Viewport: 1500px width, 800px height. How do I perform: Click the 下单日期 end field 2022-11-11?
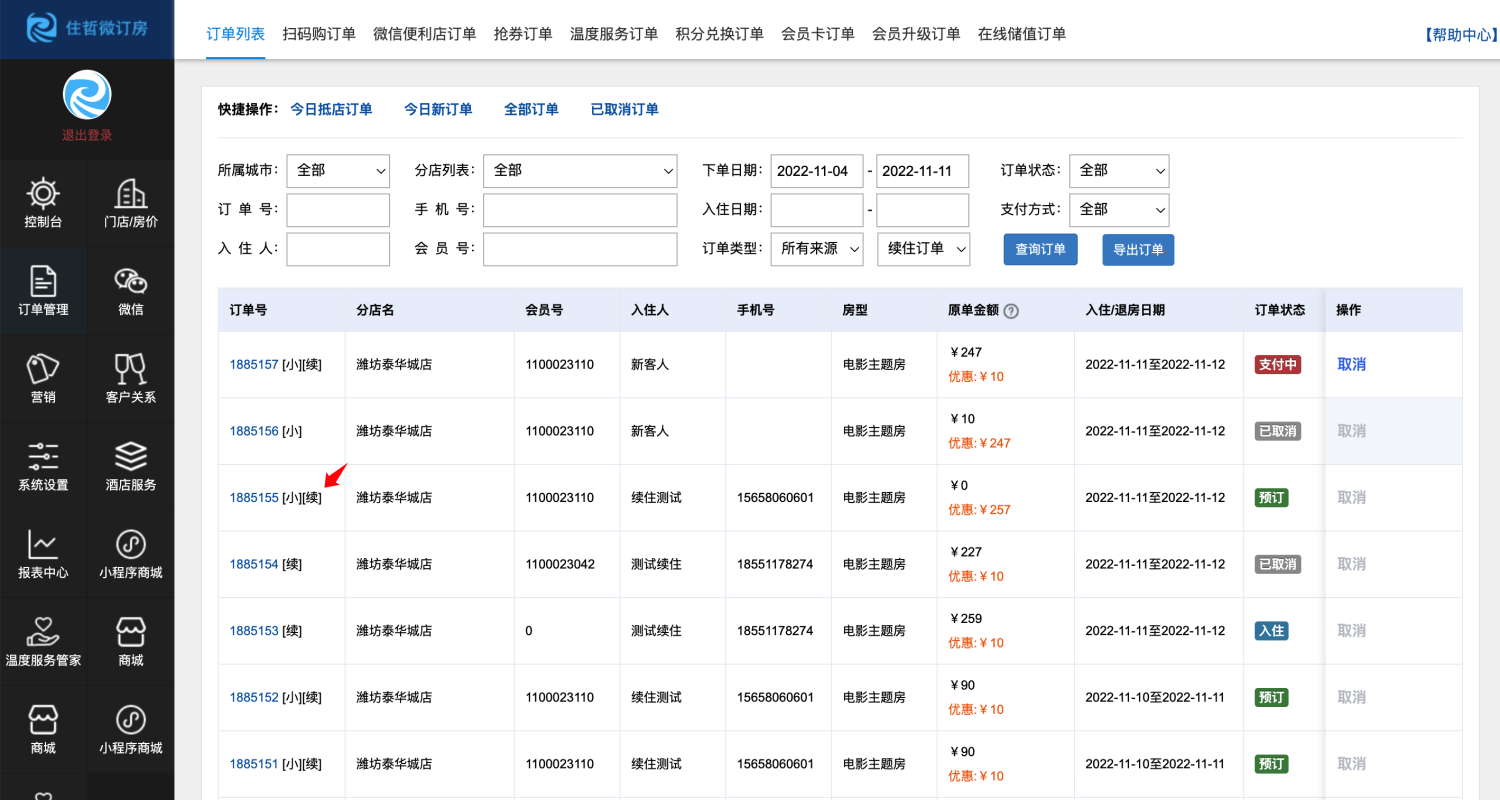click(923, 170)
